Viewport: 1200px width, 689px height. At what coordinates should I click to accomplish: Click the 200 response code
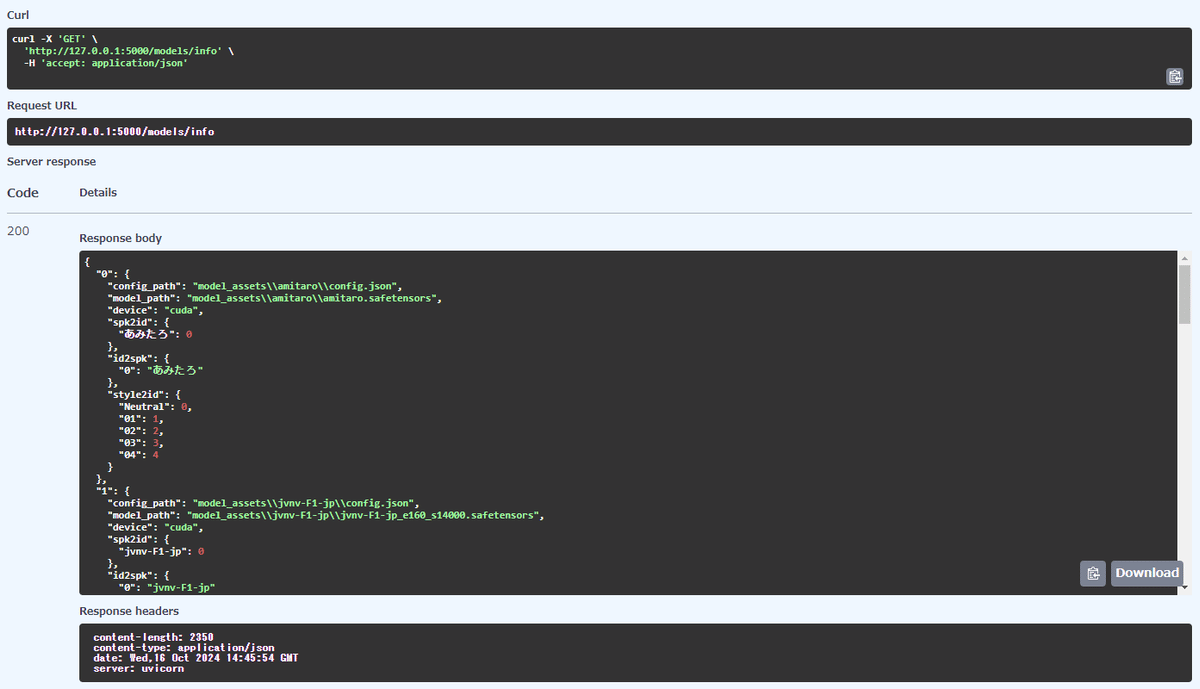click(x=18, y=231)
